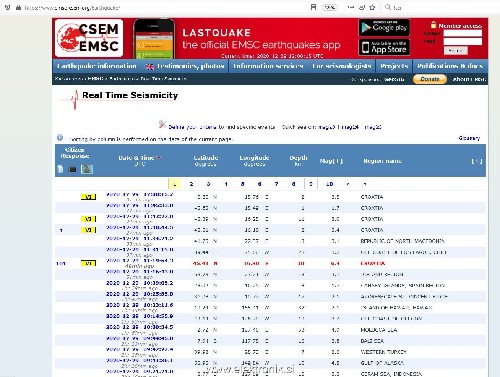Screen dimensions: 500x377
Task: Click the single next-page arrow
Action: click(348, 184)
